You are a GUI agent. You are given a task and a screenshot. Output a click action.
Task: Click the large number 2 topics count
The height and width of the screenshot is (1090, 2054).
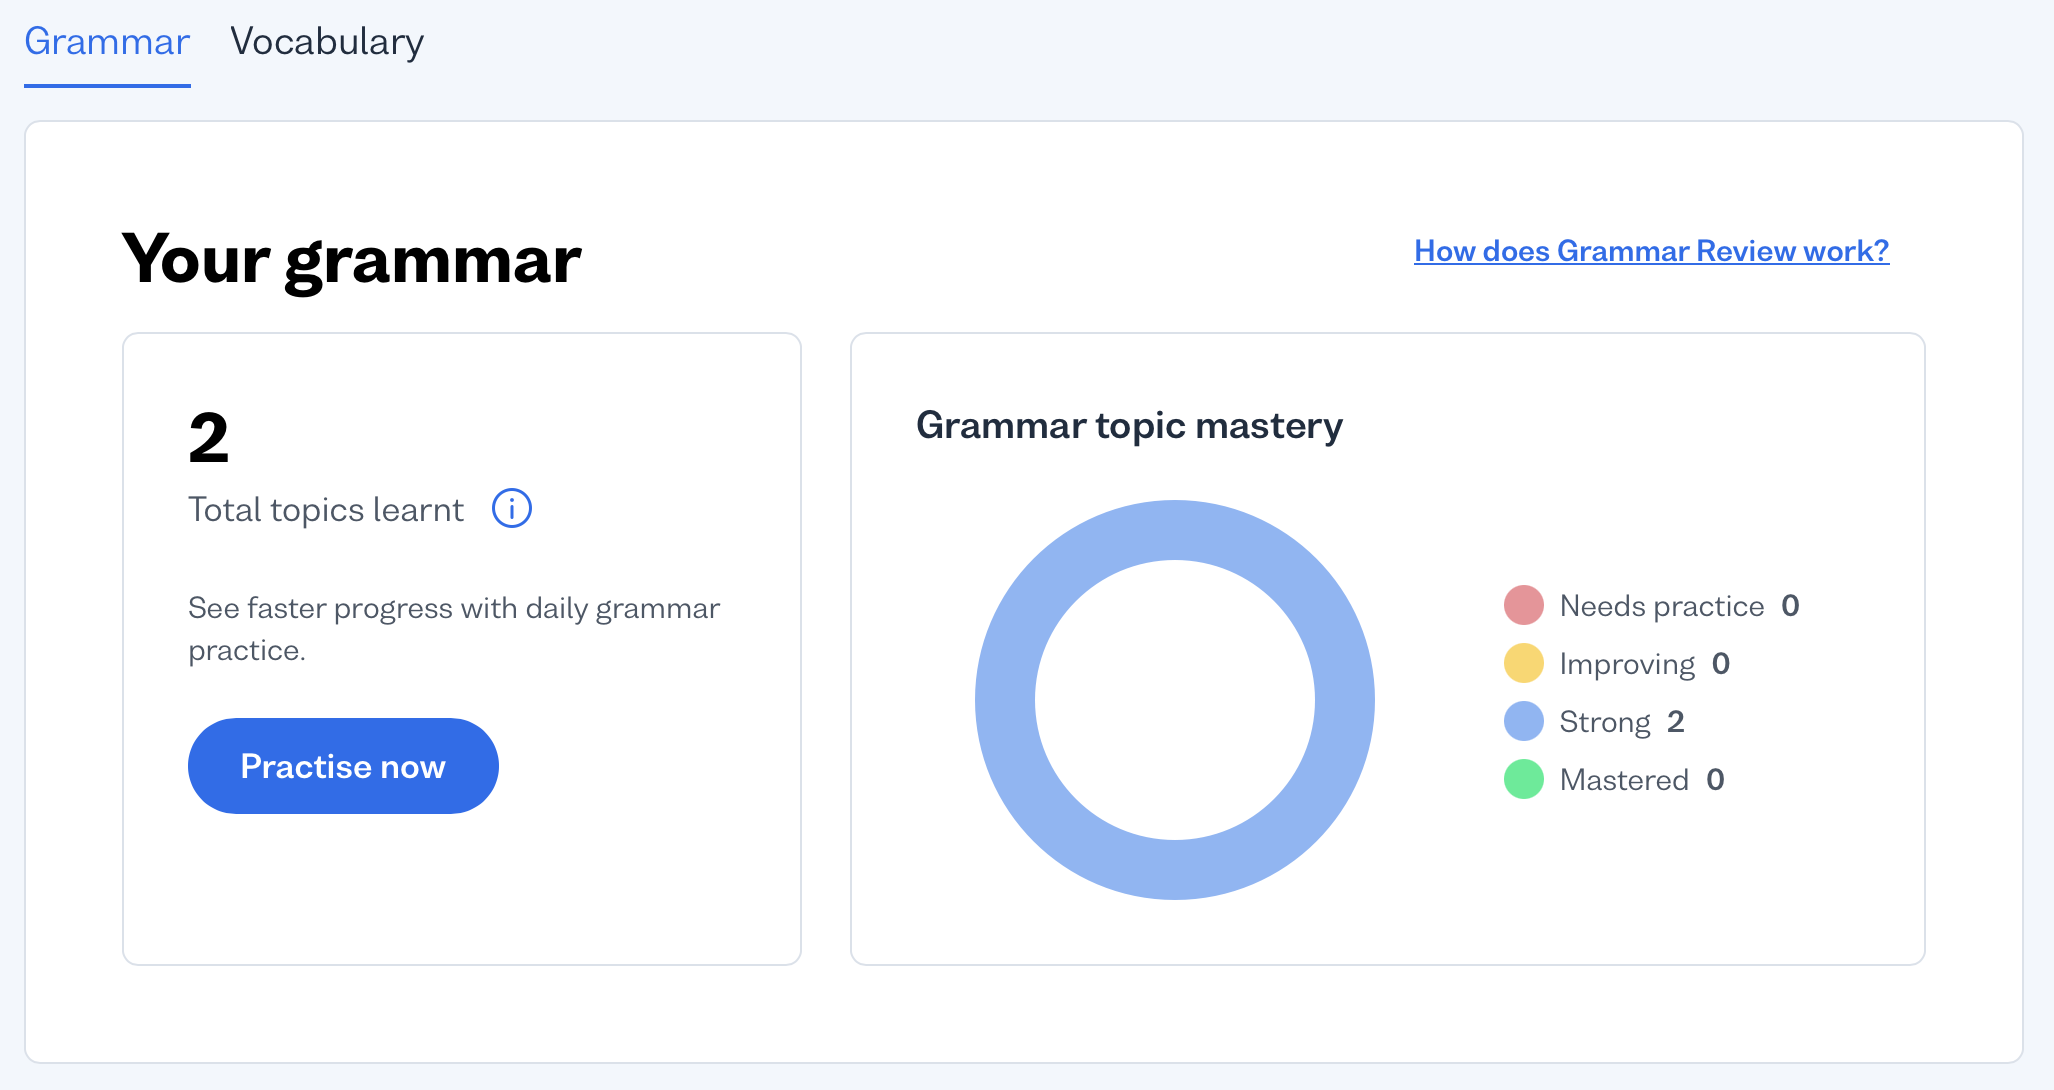tap(208, 438)
